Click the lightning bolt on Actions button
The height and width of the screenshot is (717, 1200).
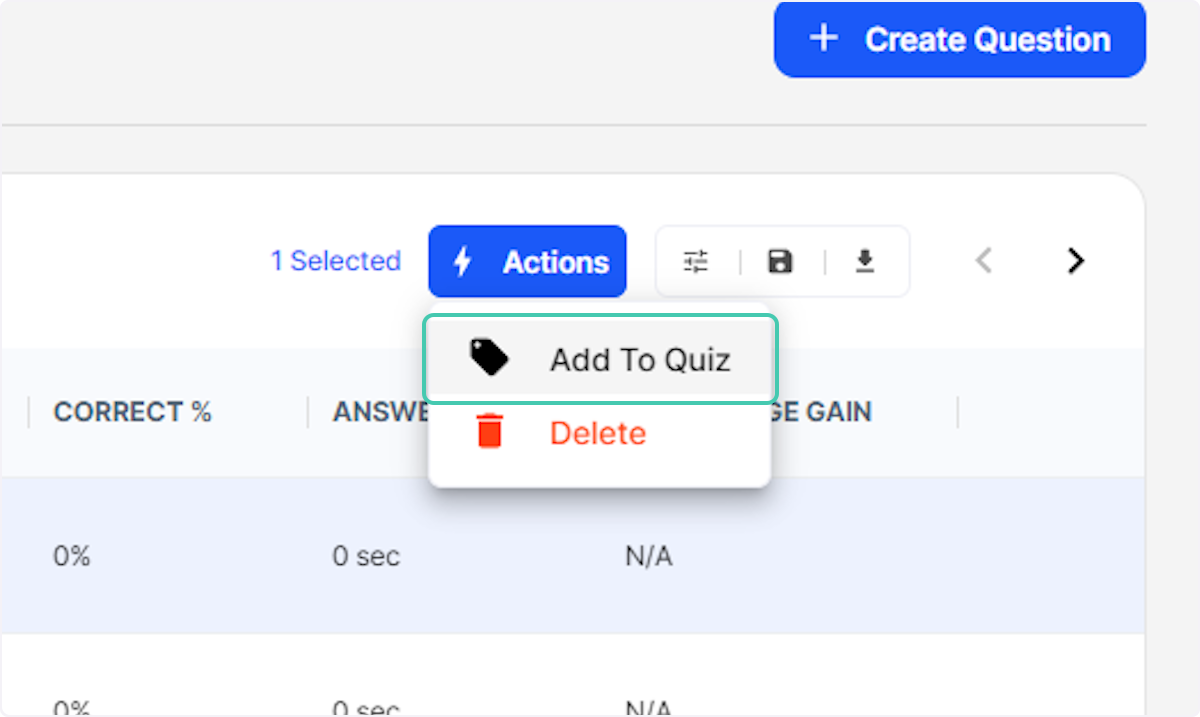click(462, 261)
